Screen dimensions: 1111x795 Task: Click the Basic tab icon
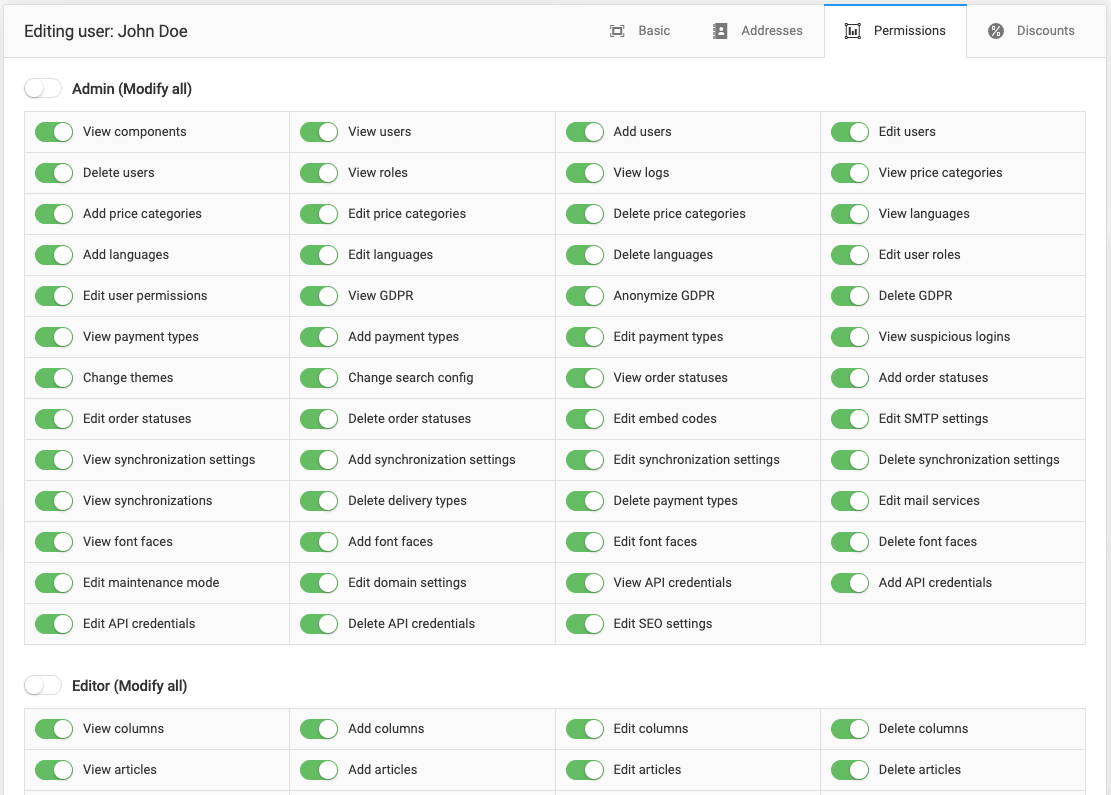point(617,31)
